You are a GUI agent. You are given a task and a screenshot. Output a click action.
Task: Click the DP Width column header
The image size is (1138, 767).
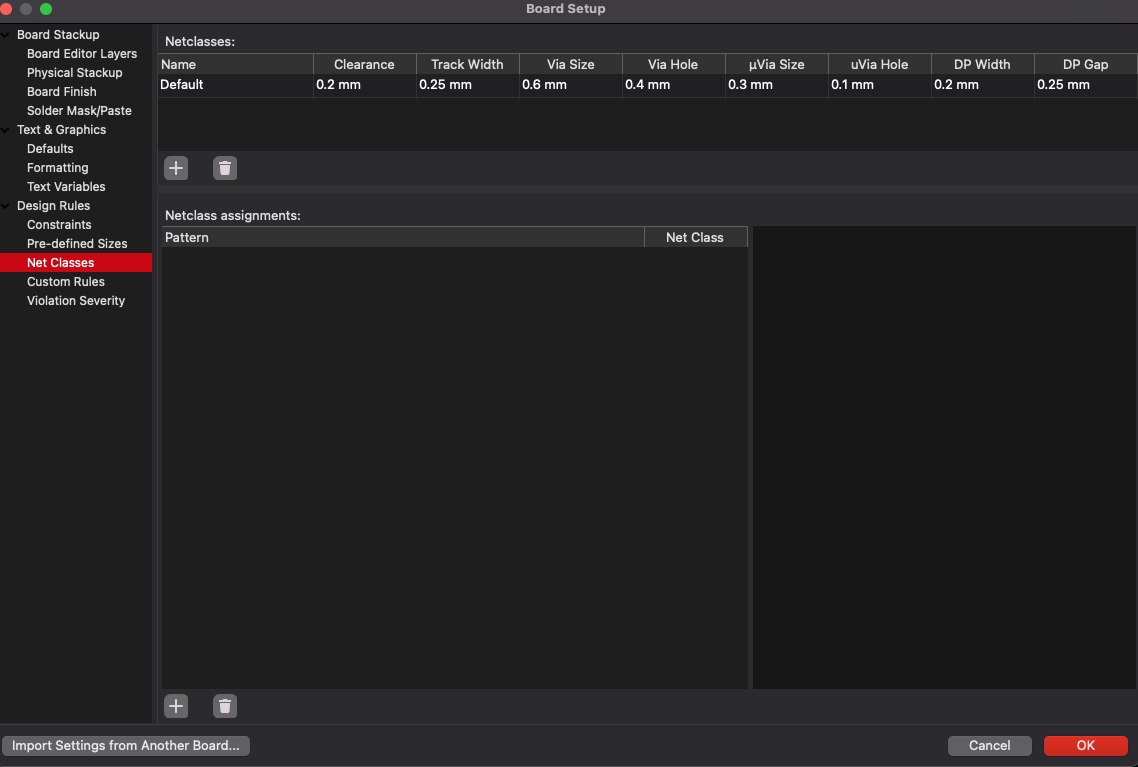tap(983, 65)
